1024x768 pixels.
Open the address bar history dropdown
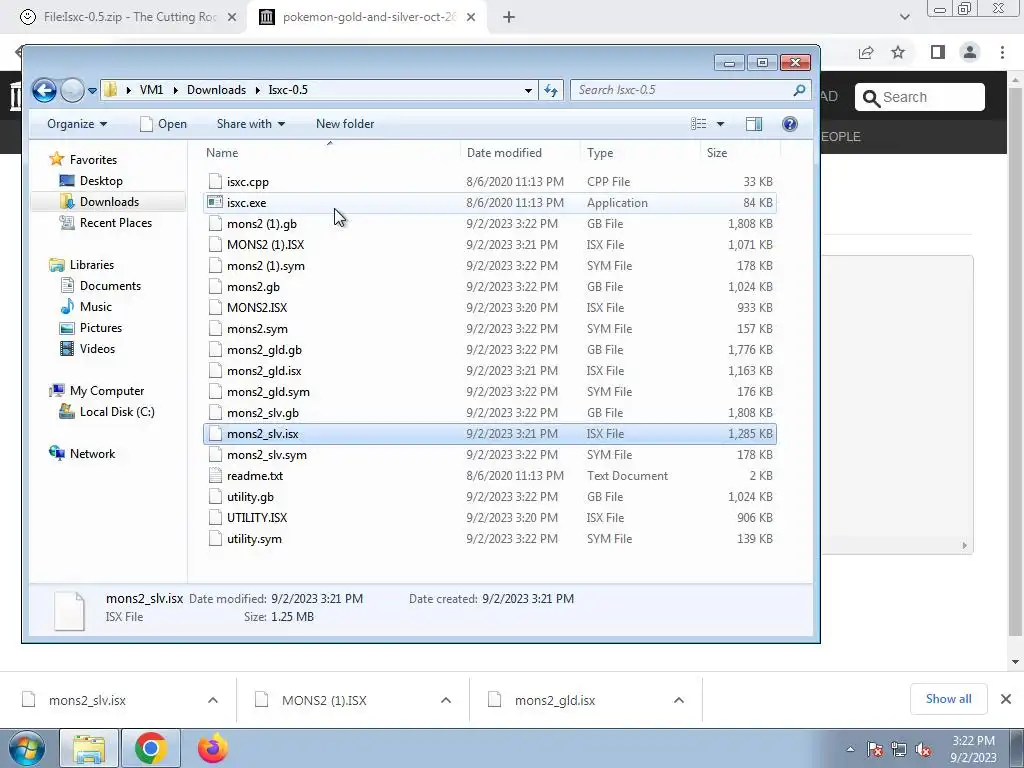tap(528, 91)
